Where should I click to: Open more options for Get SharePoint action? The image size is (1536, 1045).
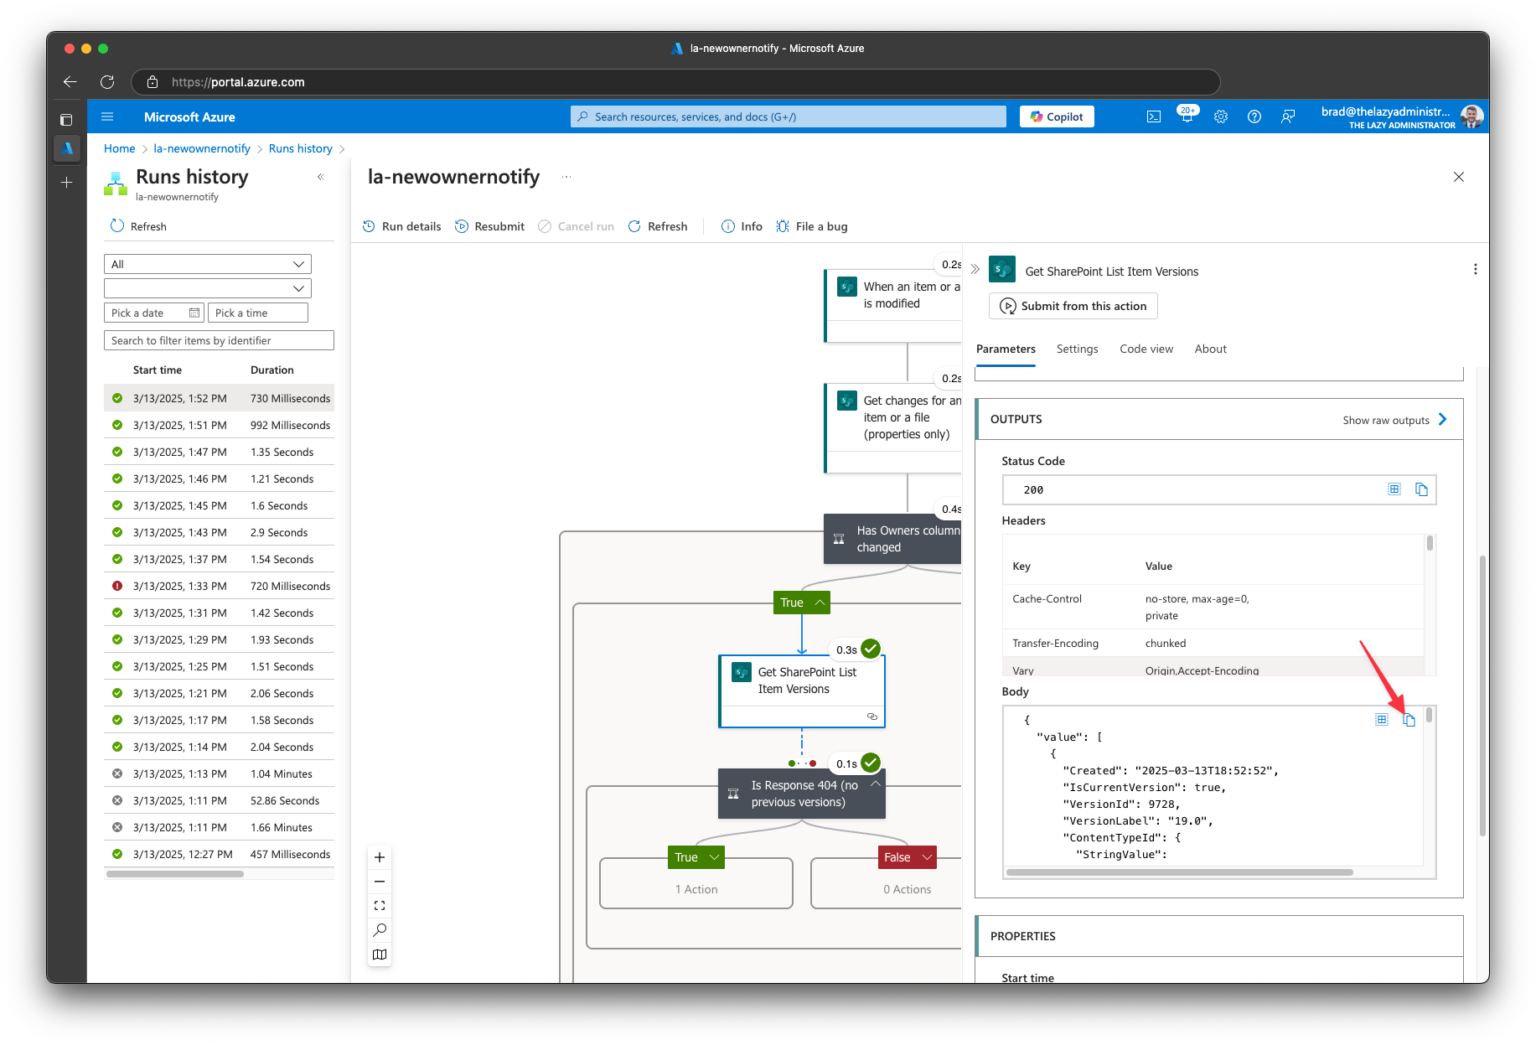(1475, 269)
